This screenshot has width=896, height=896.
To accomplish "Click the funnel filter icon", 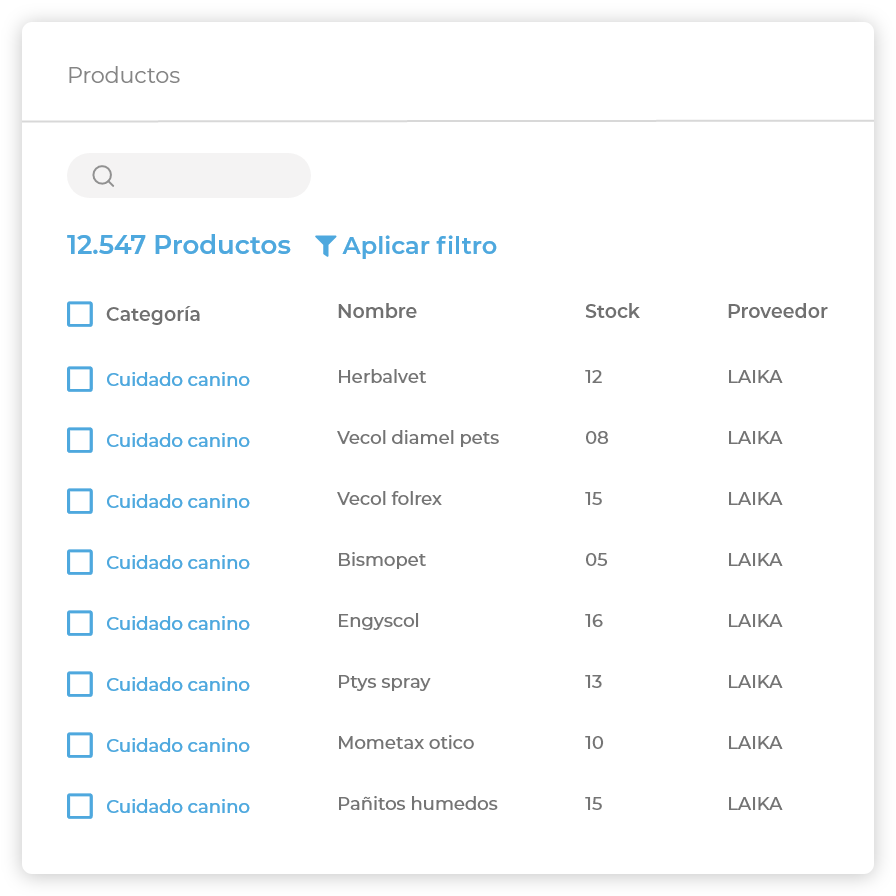I will (325, 246).
